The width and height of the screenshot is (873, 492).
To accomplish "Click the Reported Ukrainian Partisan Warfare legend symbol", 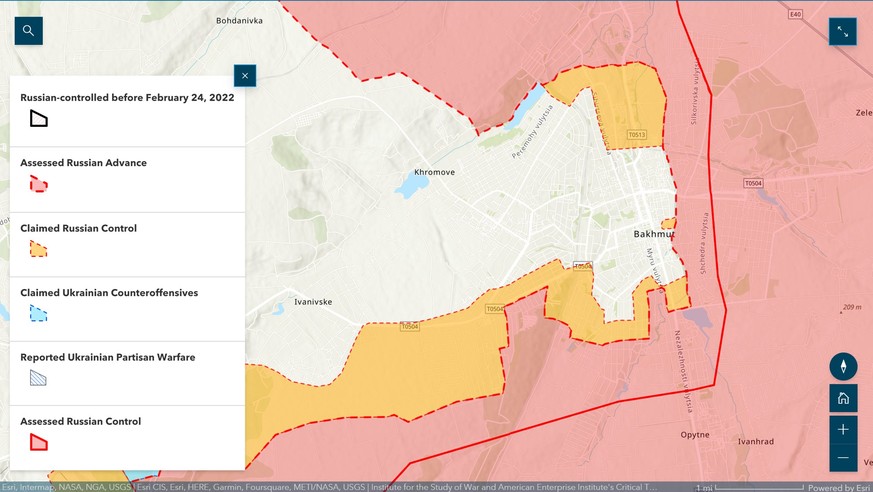I will (x=38, y=378).
